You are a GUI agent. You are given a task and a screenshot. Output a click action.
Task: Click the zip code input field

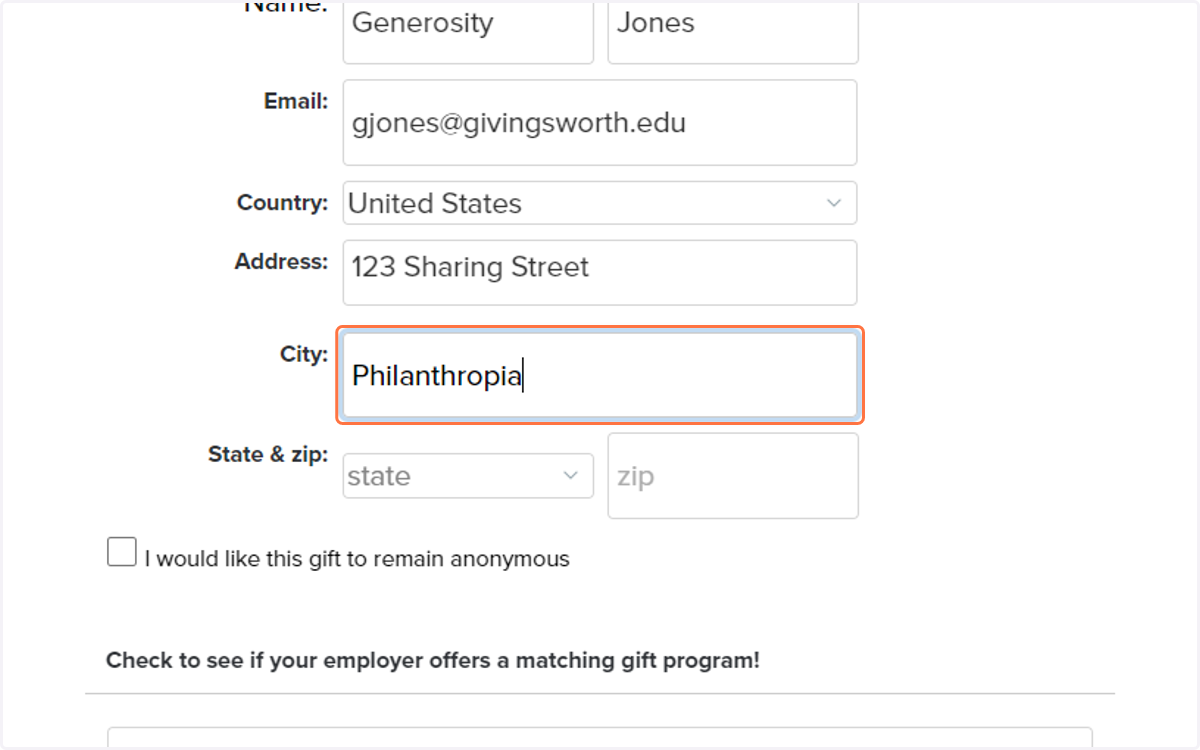tap(733, 476)
